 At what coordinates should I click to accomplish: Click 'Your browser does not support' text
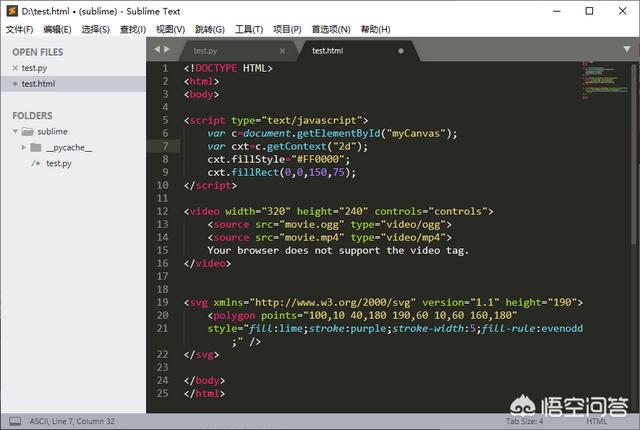[x=293, y=250]
